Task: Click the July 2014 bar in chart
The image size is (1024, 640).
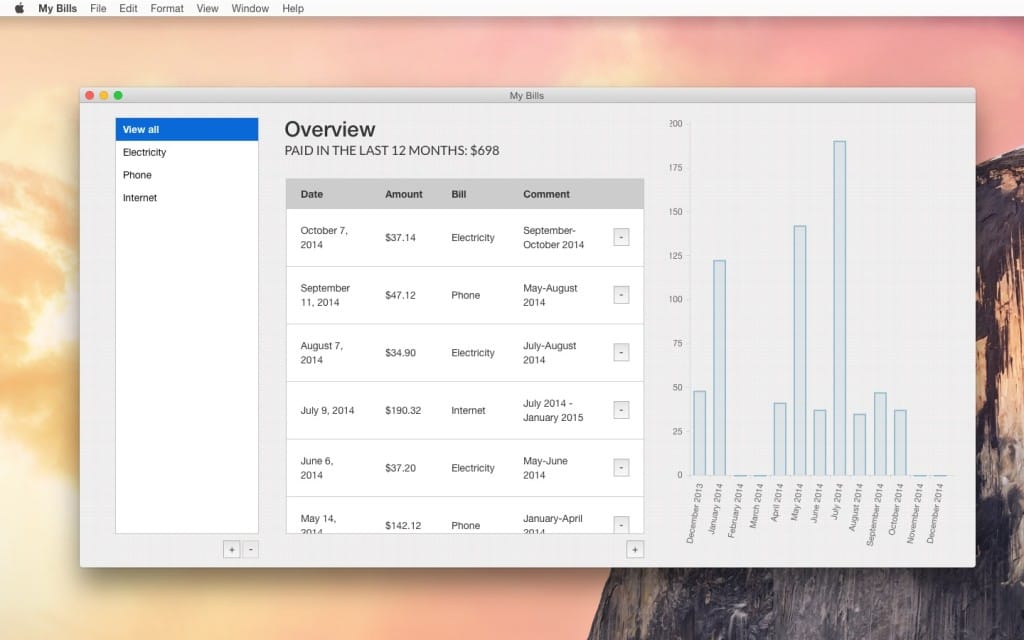Action: [839, 308]
